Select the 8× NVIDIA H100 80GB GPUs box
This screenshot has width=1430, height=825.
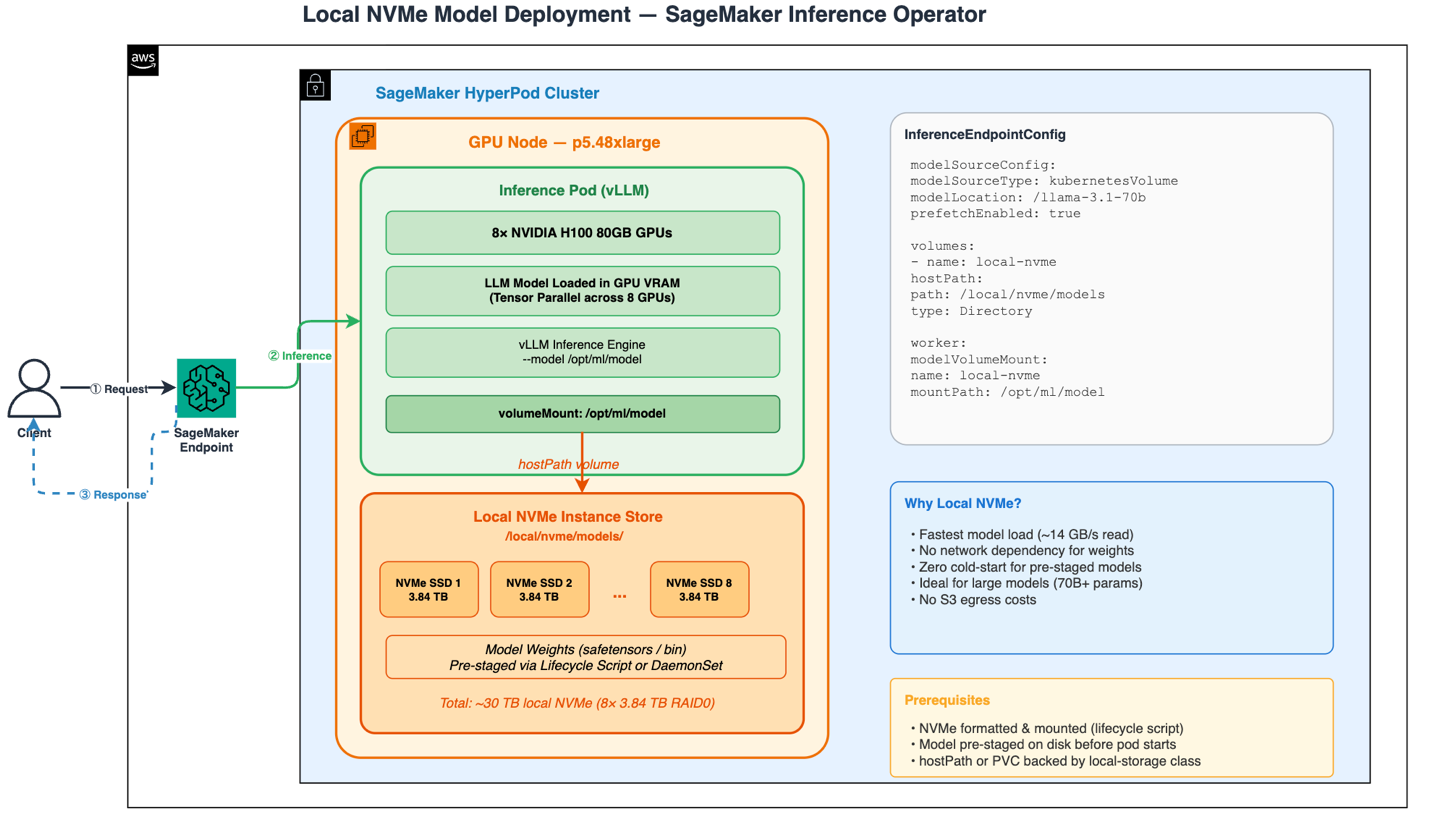tap(582, 233)
